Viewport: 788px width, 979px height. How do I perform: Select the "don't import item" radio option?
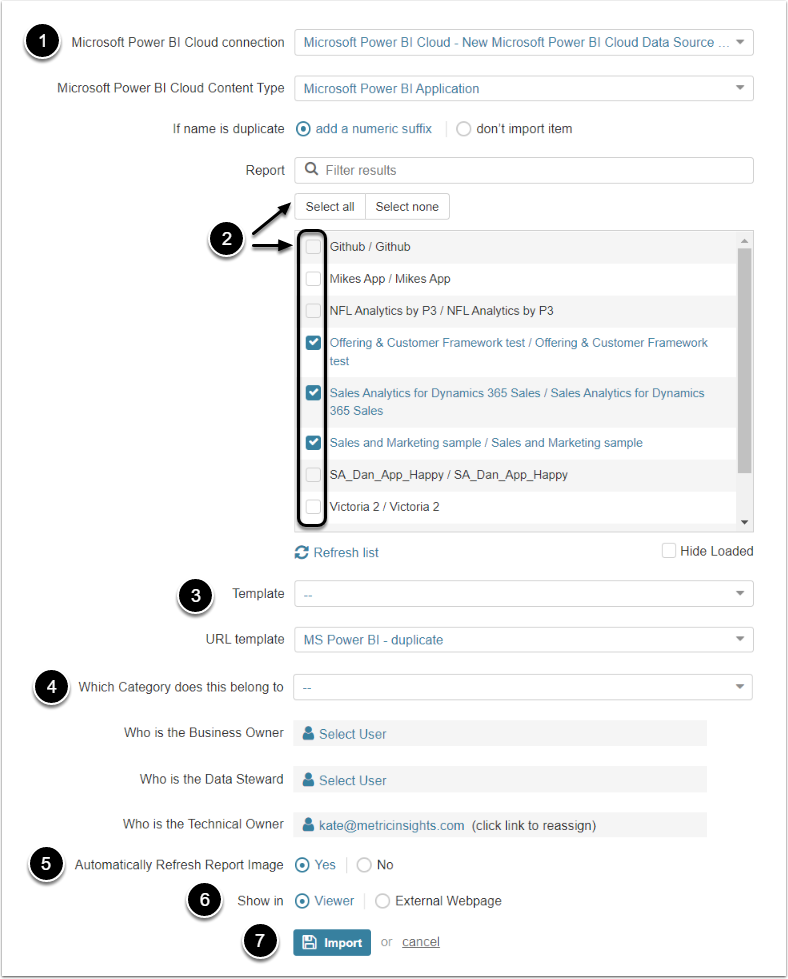pos(463,129)
